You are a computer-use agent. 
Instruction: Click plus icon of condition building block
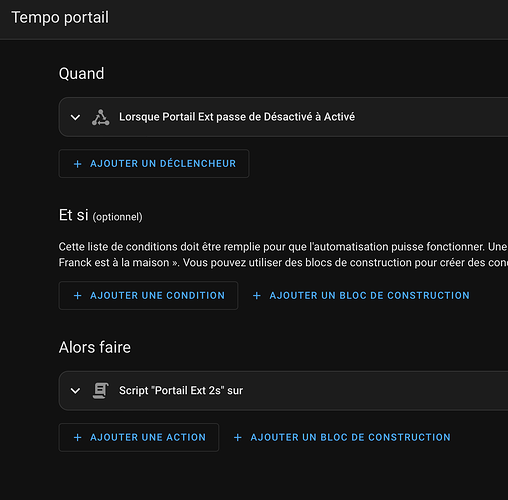tap(257, 296)
